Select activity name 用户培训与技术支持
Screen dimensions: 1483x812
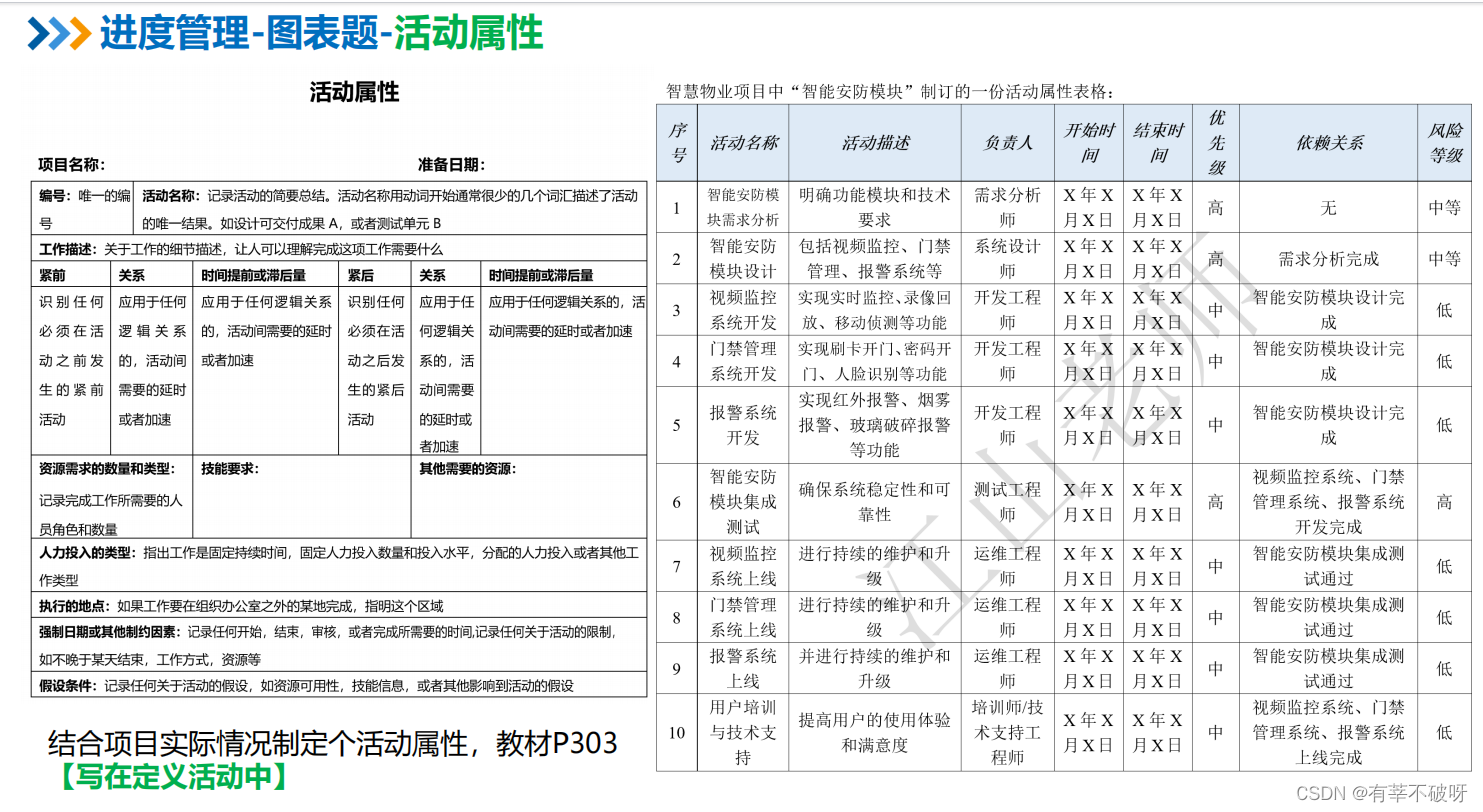click(743, 732)
